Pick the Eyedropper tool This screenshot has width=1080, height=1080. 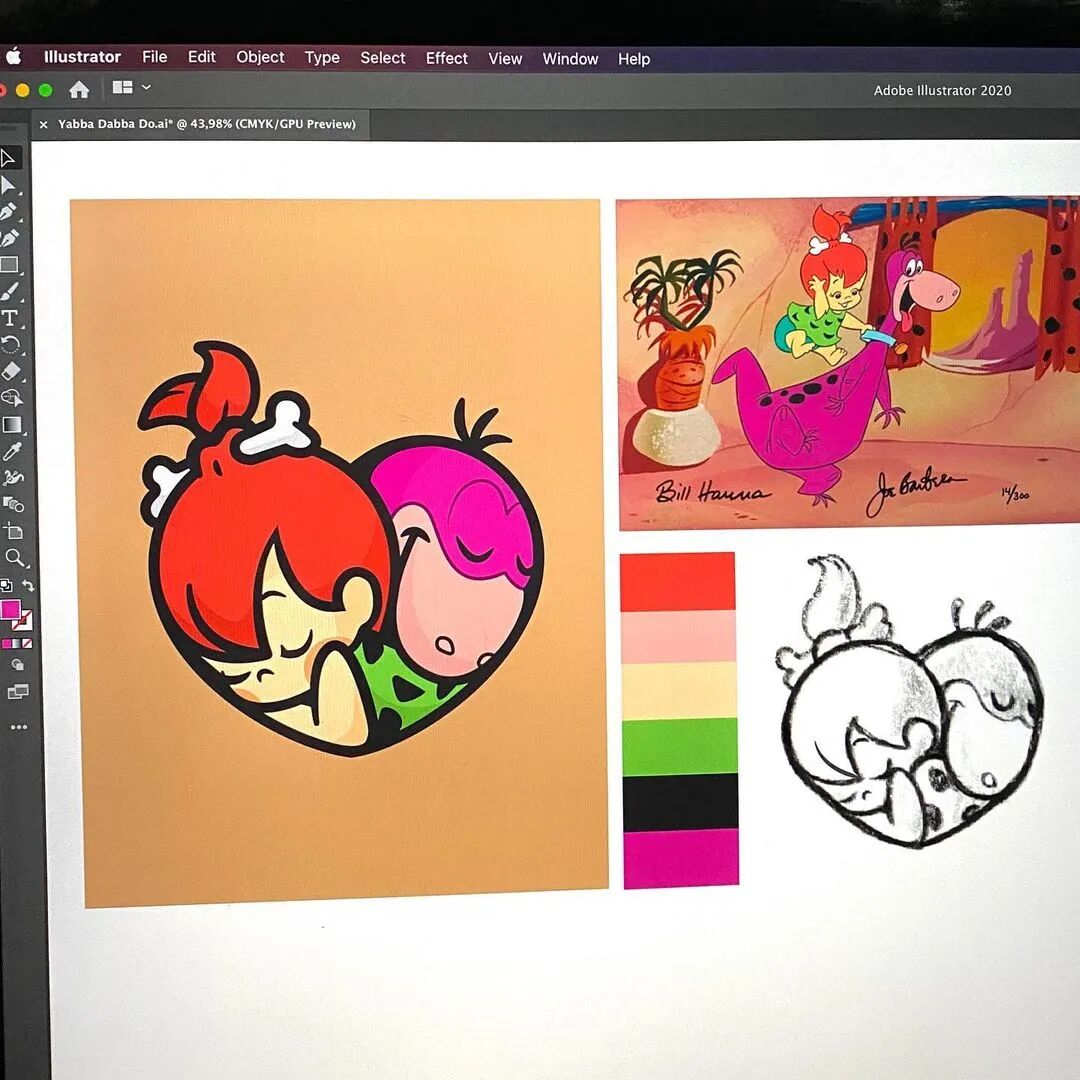[12, 451]
